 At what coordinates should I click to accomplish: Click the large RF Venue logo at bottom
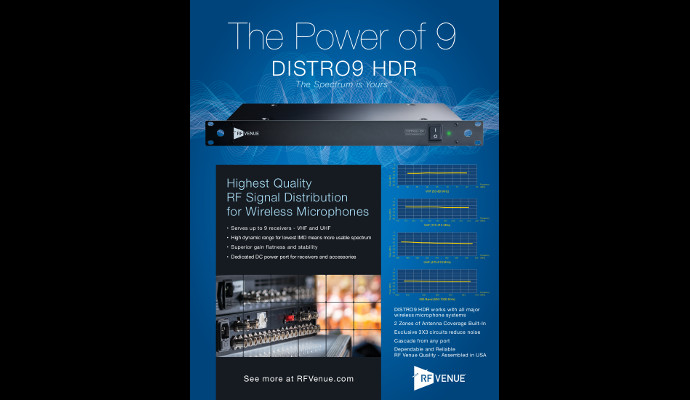(439, 378)
